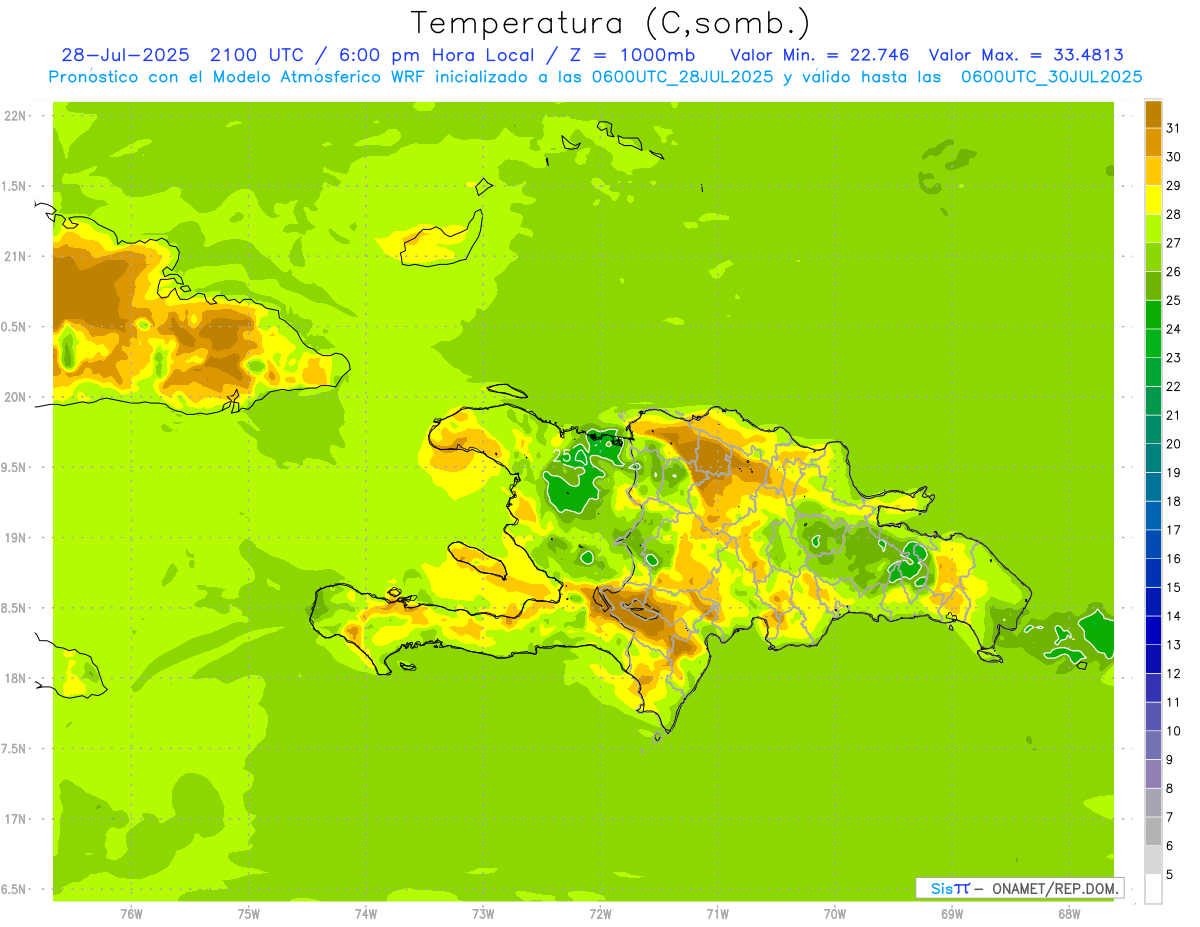Click the "71W" longitude axis label

point(717,913)
